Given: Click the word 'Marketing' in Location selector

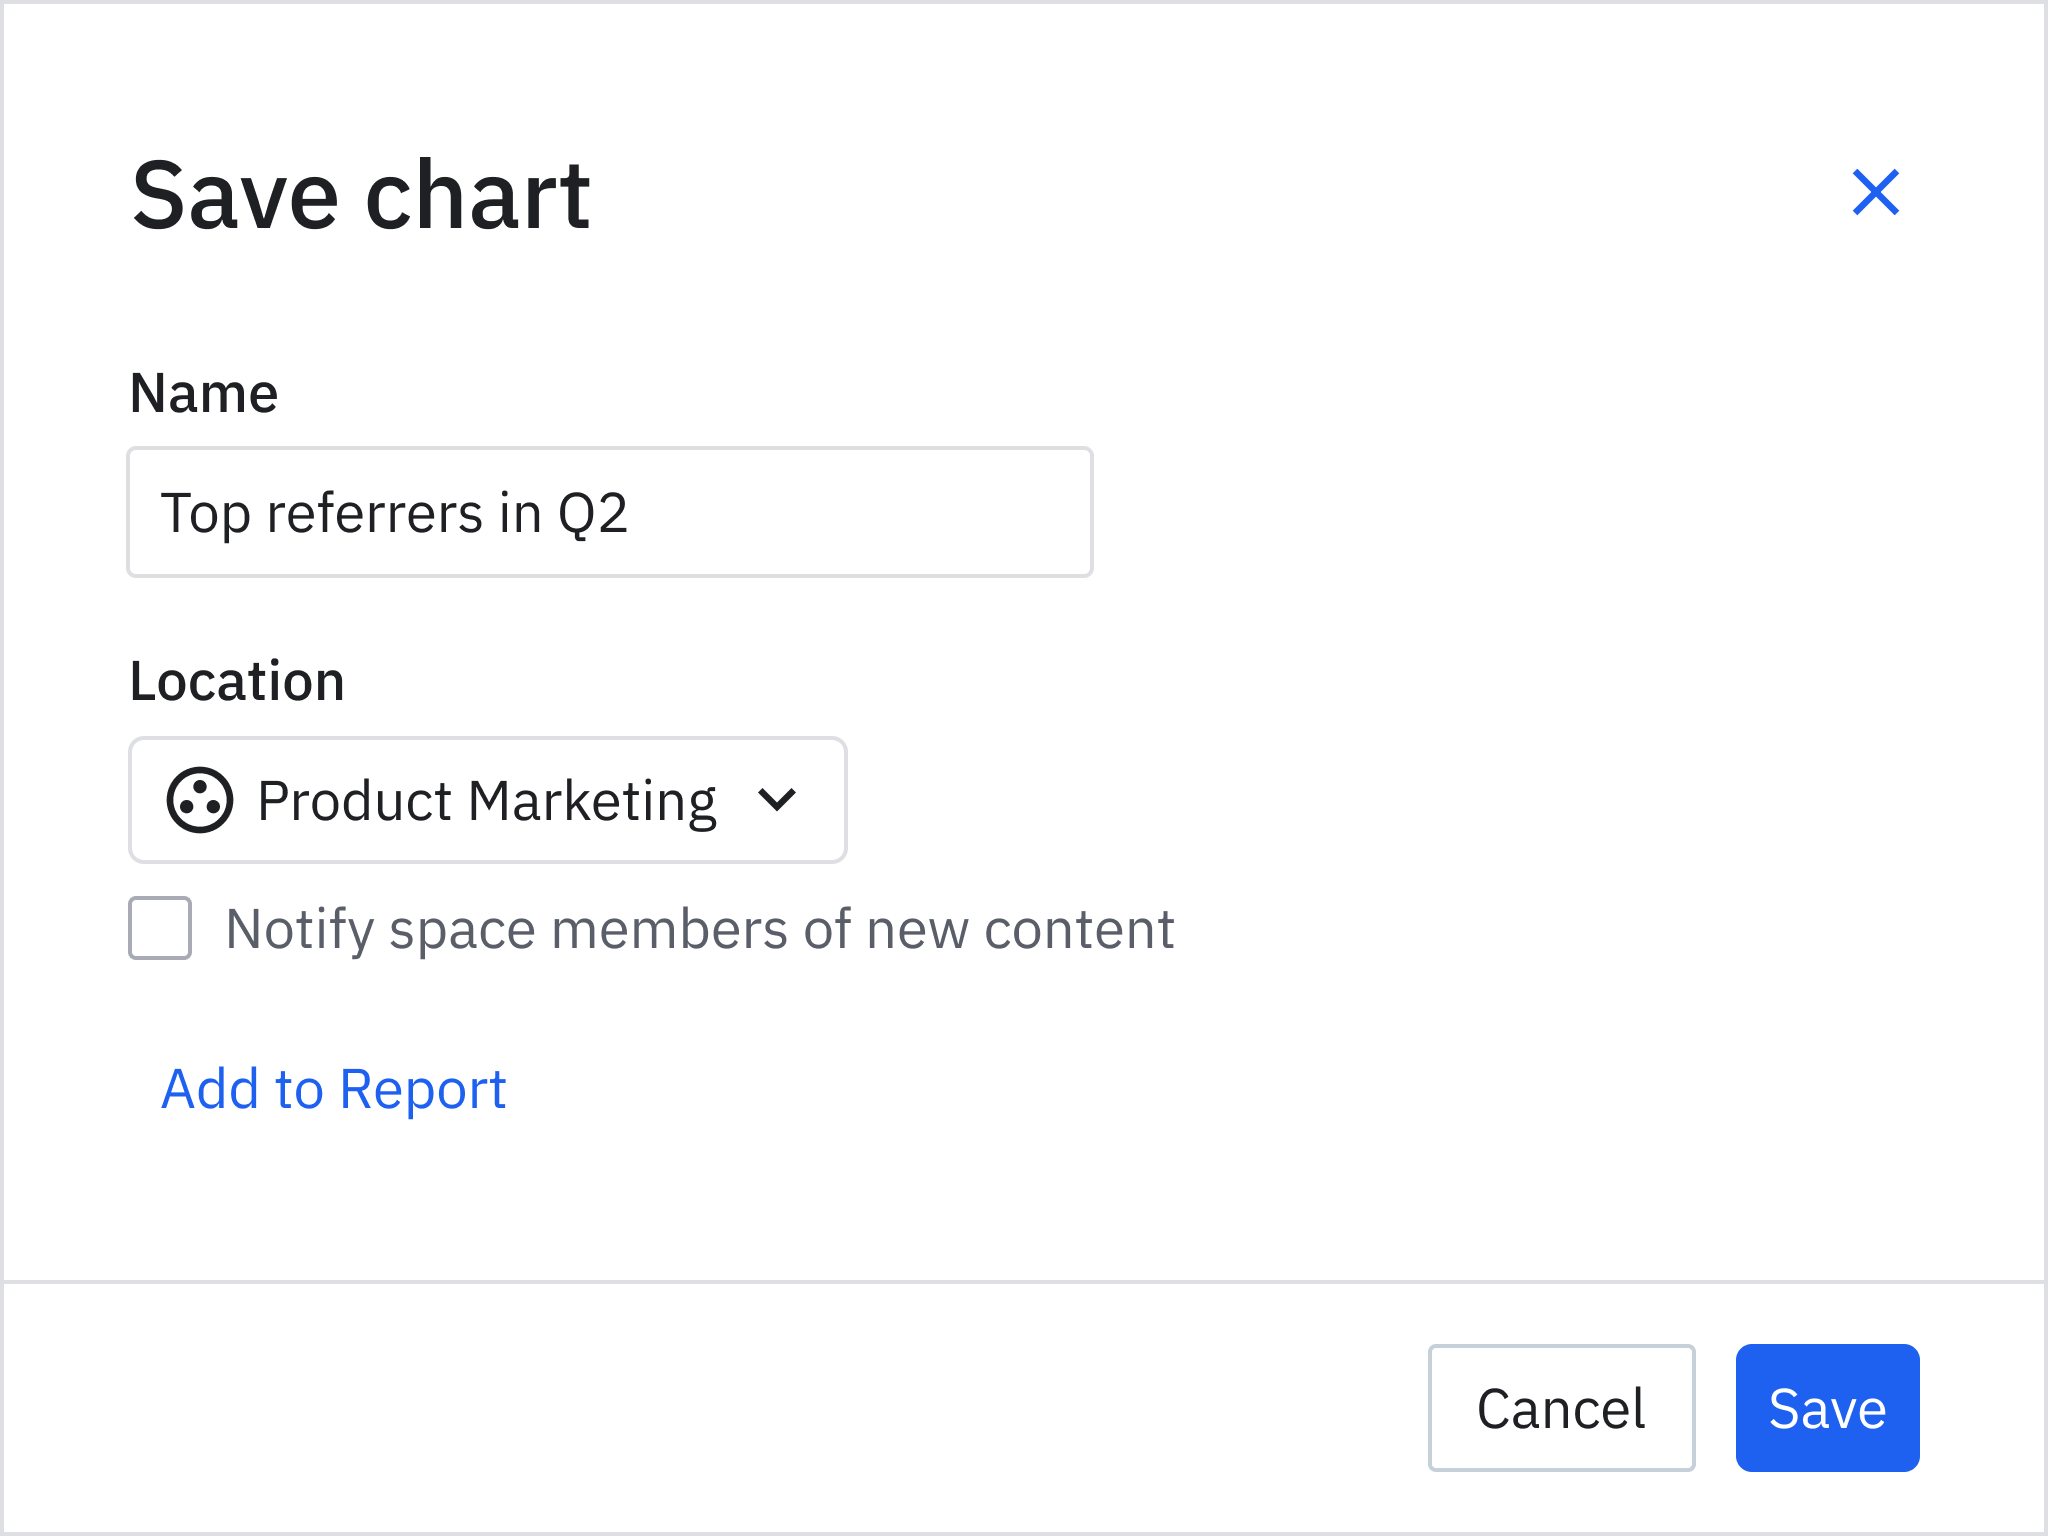Looking at the screenshot, I should point(592,802).
